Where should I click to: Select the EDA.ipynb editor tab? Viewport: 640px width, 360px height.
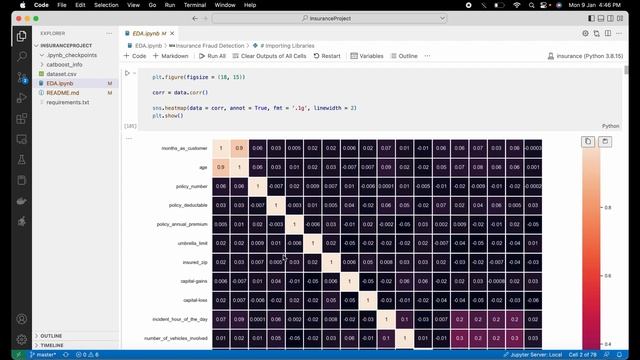click(149, 33)
